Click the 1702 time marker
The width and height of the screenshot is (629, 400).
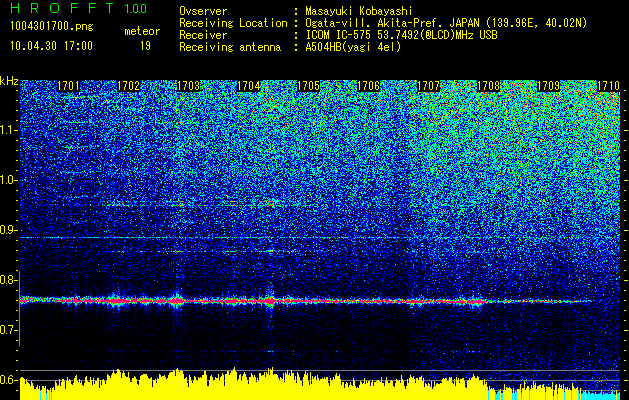(128, 86)
